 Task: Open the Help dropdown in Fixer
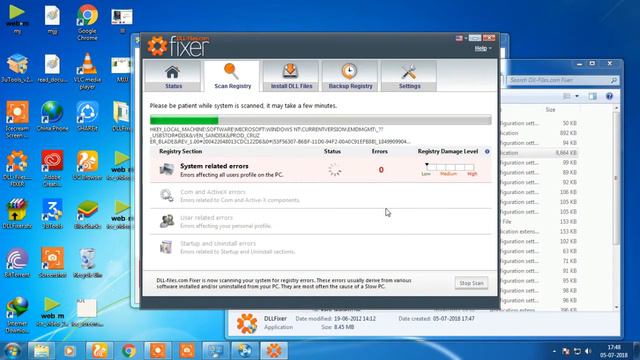click(483, 49)
